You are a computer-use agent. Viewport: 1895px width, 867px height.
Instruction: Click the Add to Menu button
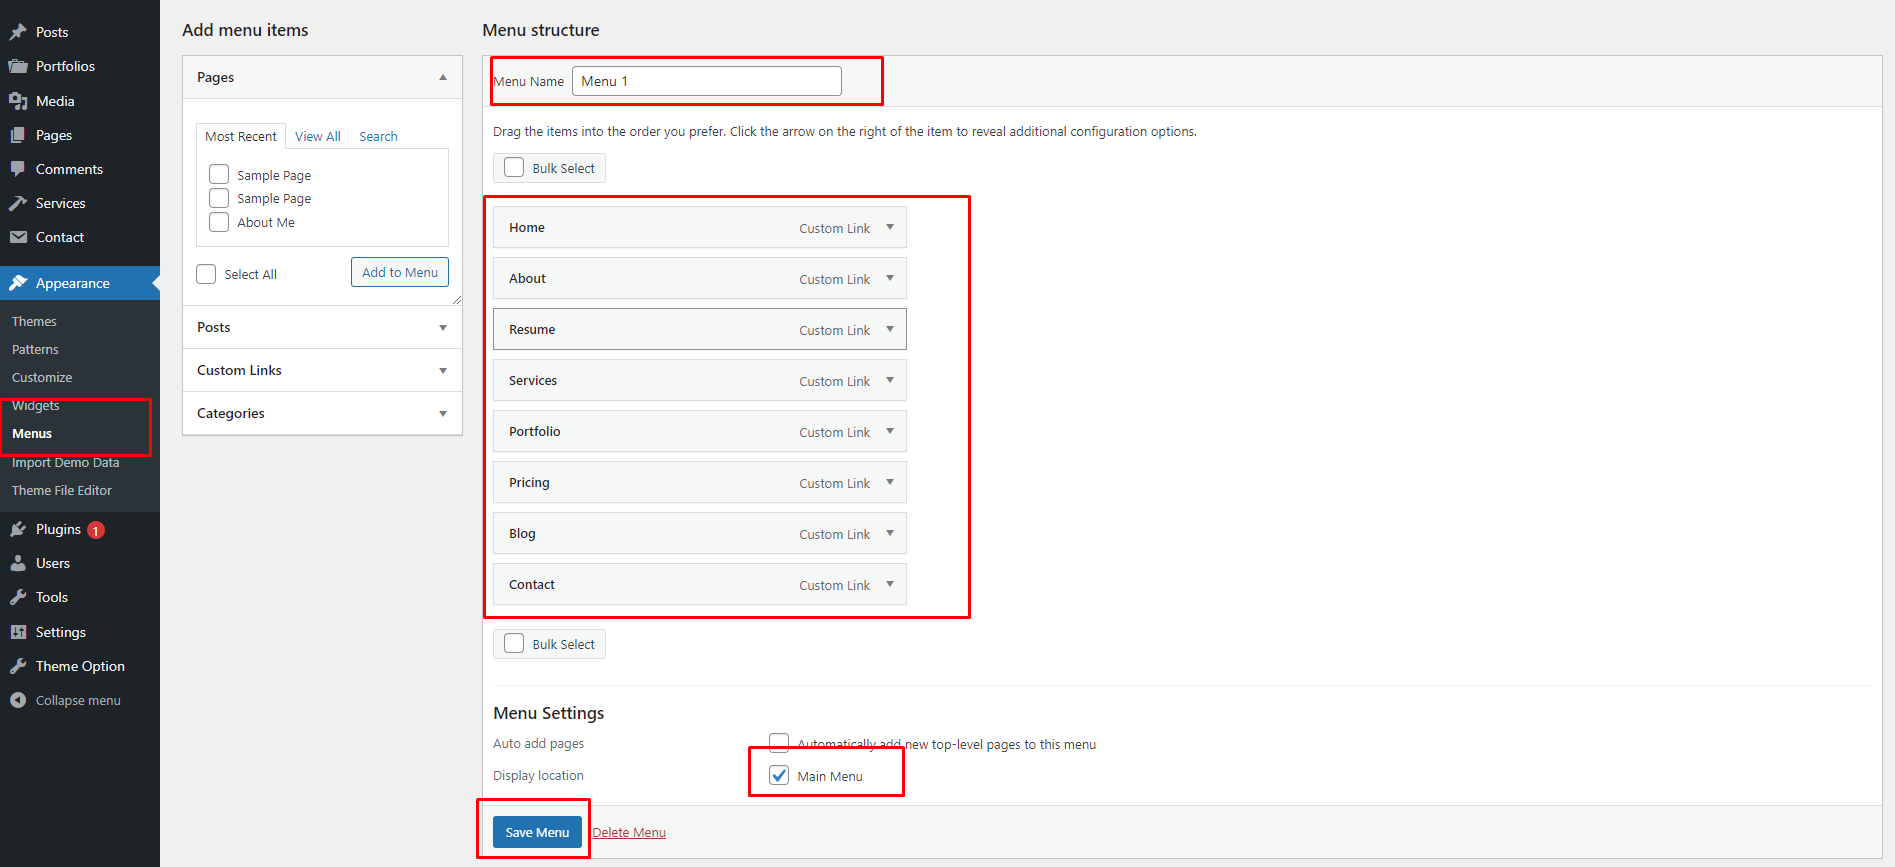[399, 272]
